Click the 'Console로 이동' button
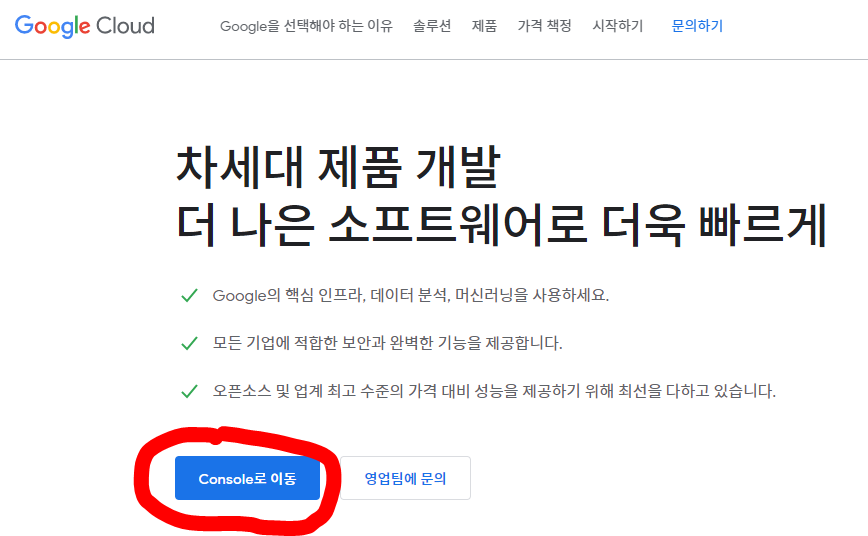This screenshot has width=868, height=536. [247, 478]
